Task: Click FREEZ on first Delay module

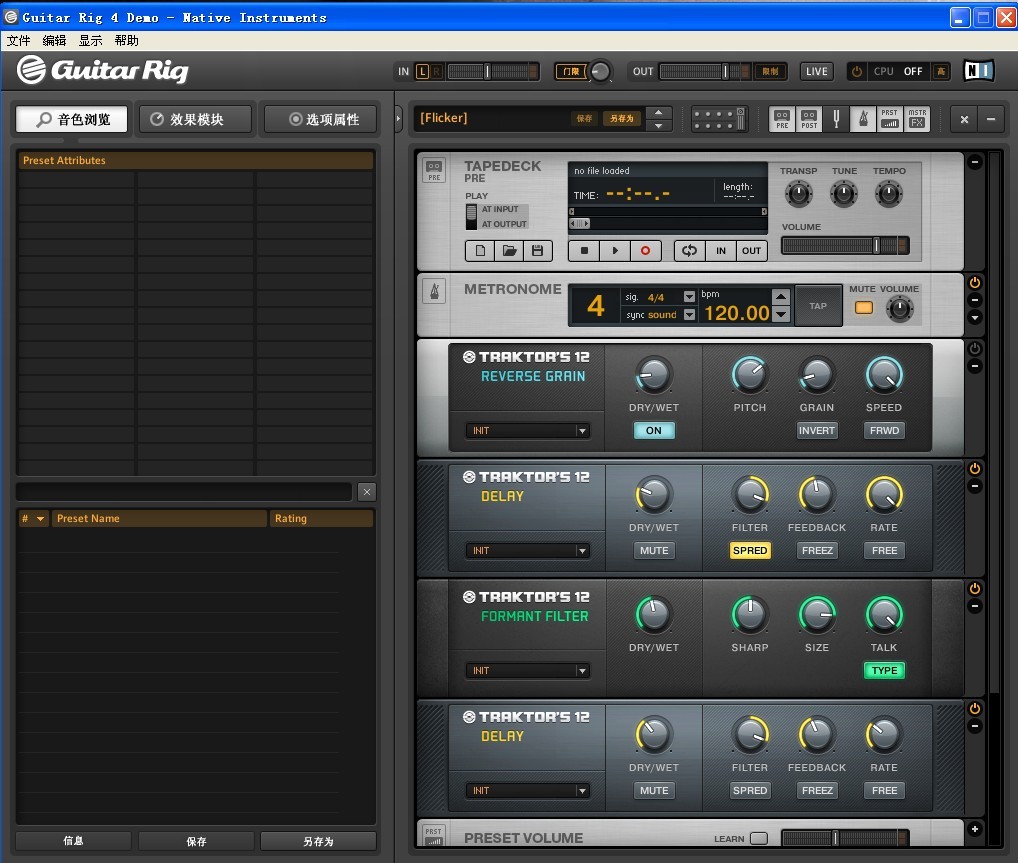Action: 817,551
